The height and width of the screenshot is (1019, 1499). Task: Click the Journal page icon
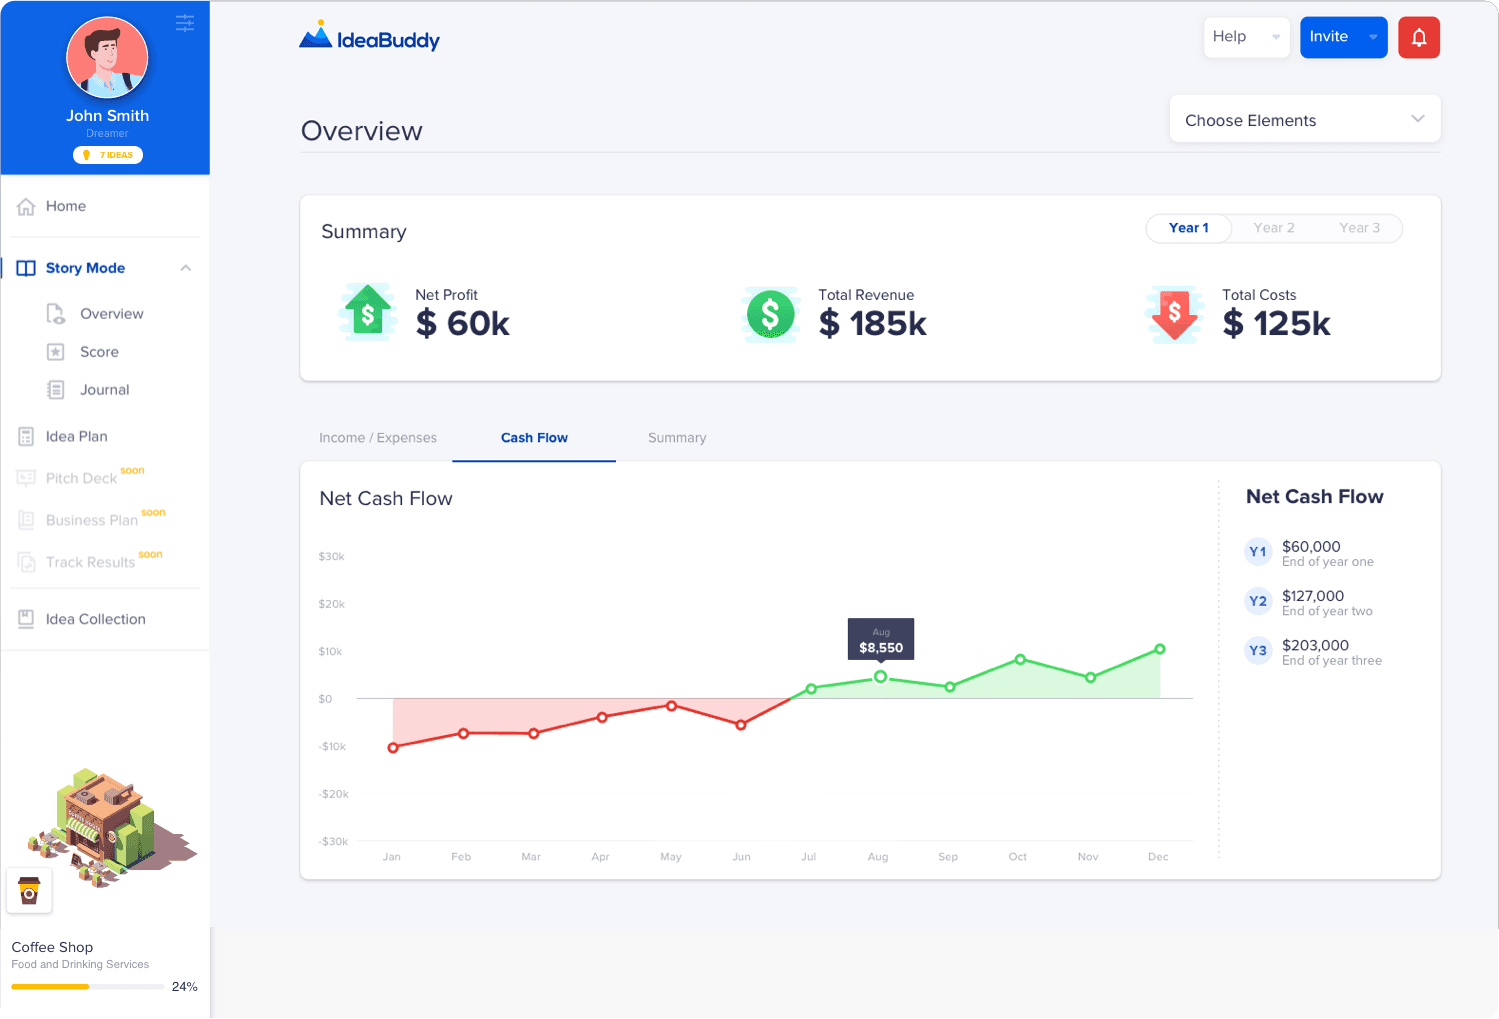(x=56, y=390)
